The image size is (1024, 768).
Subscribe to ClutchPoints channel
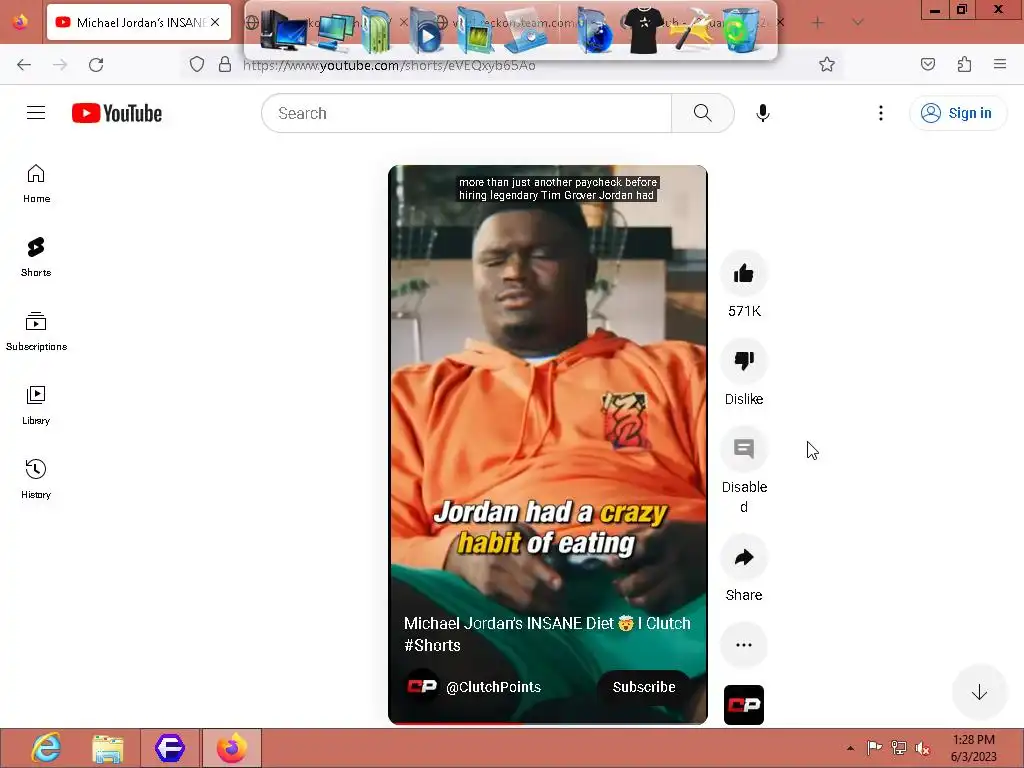tap(643, 687)
